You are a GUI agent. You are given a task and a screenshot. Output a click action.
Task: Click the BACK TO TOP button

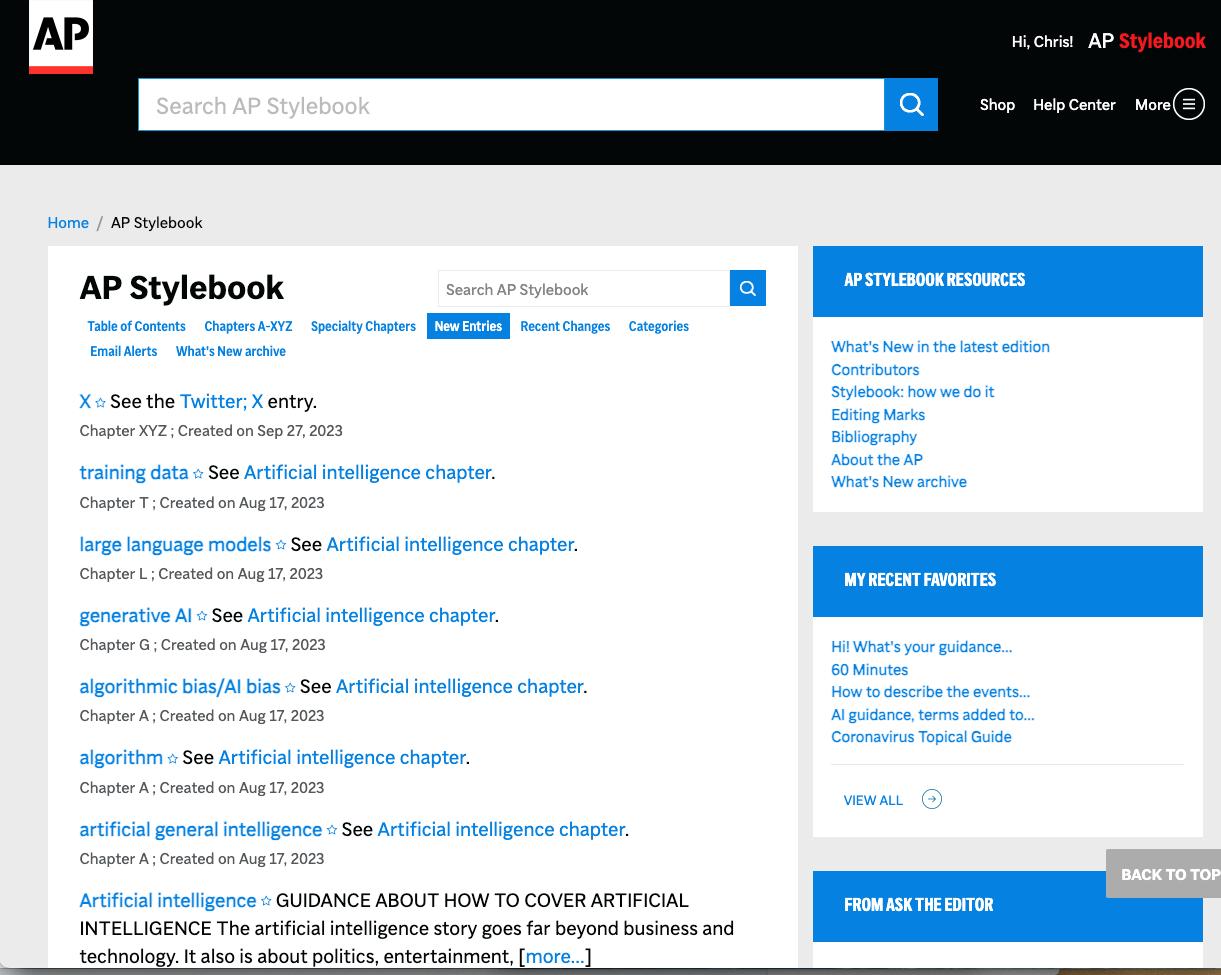point(1164,874)
